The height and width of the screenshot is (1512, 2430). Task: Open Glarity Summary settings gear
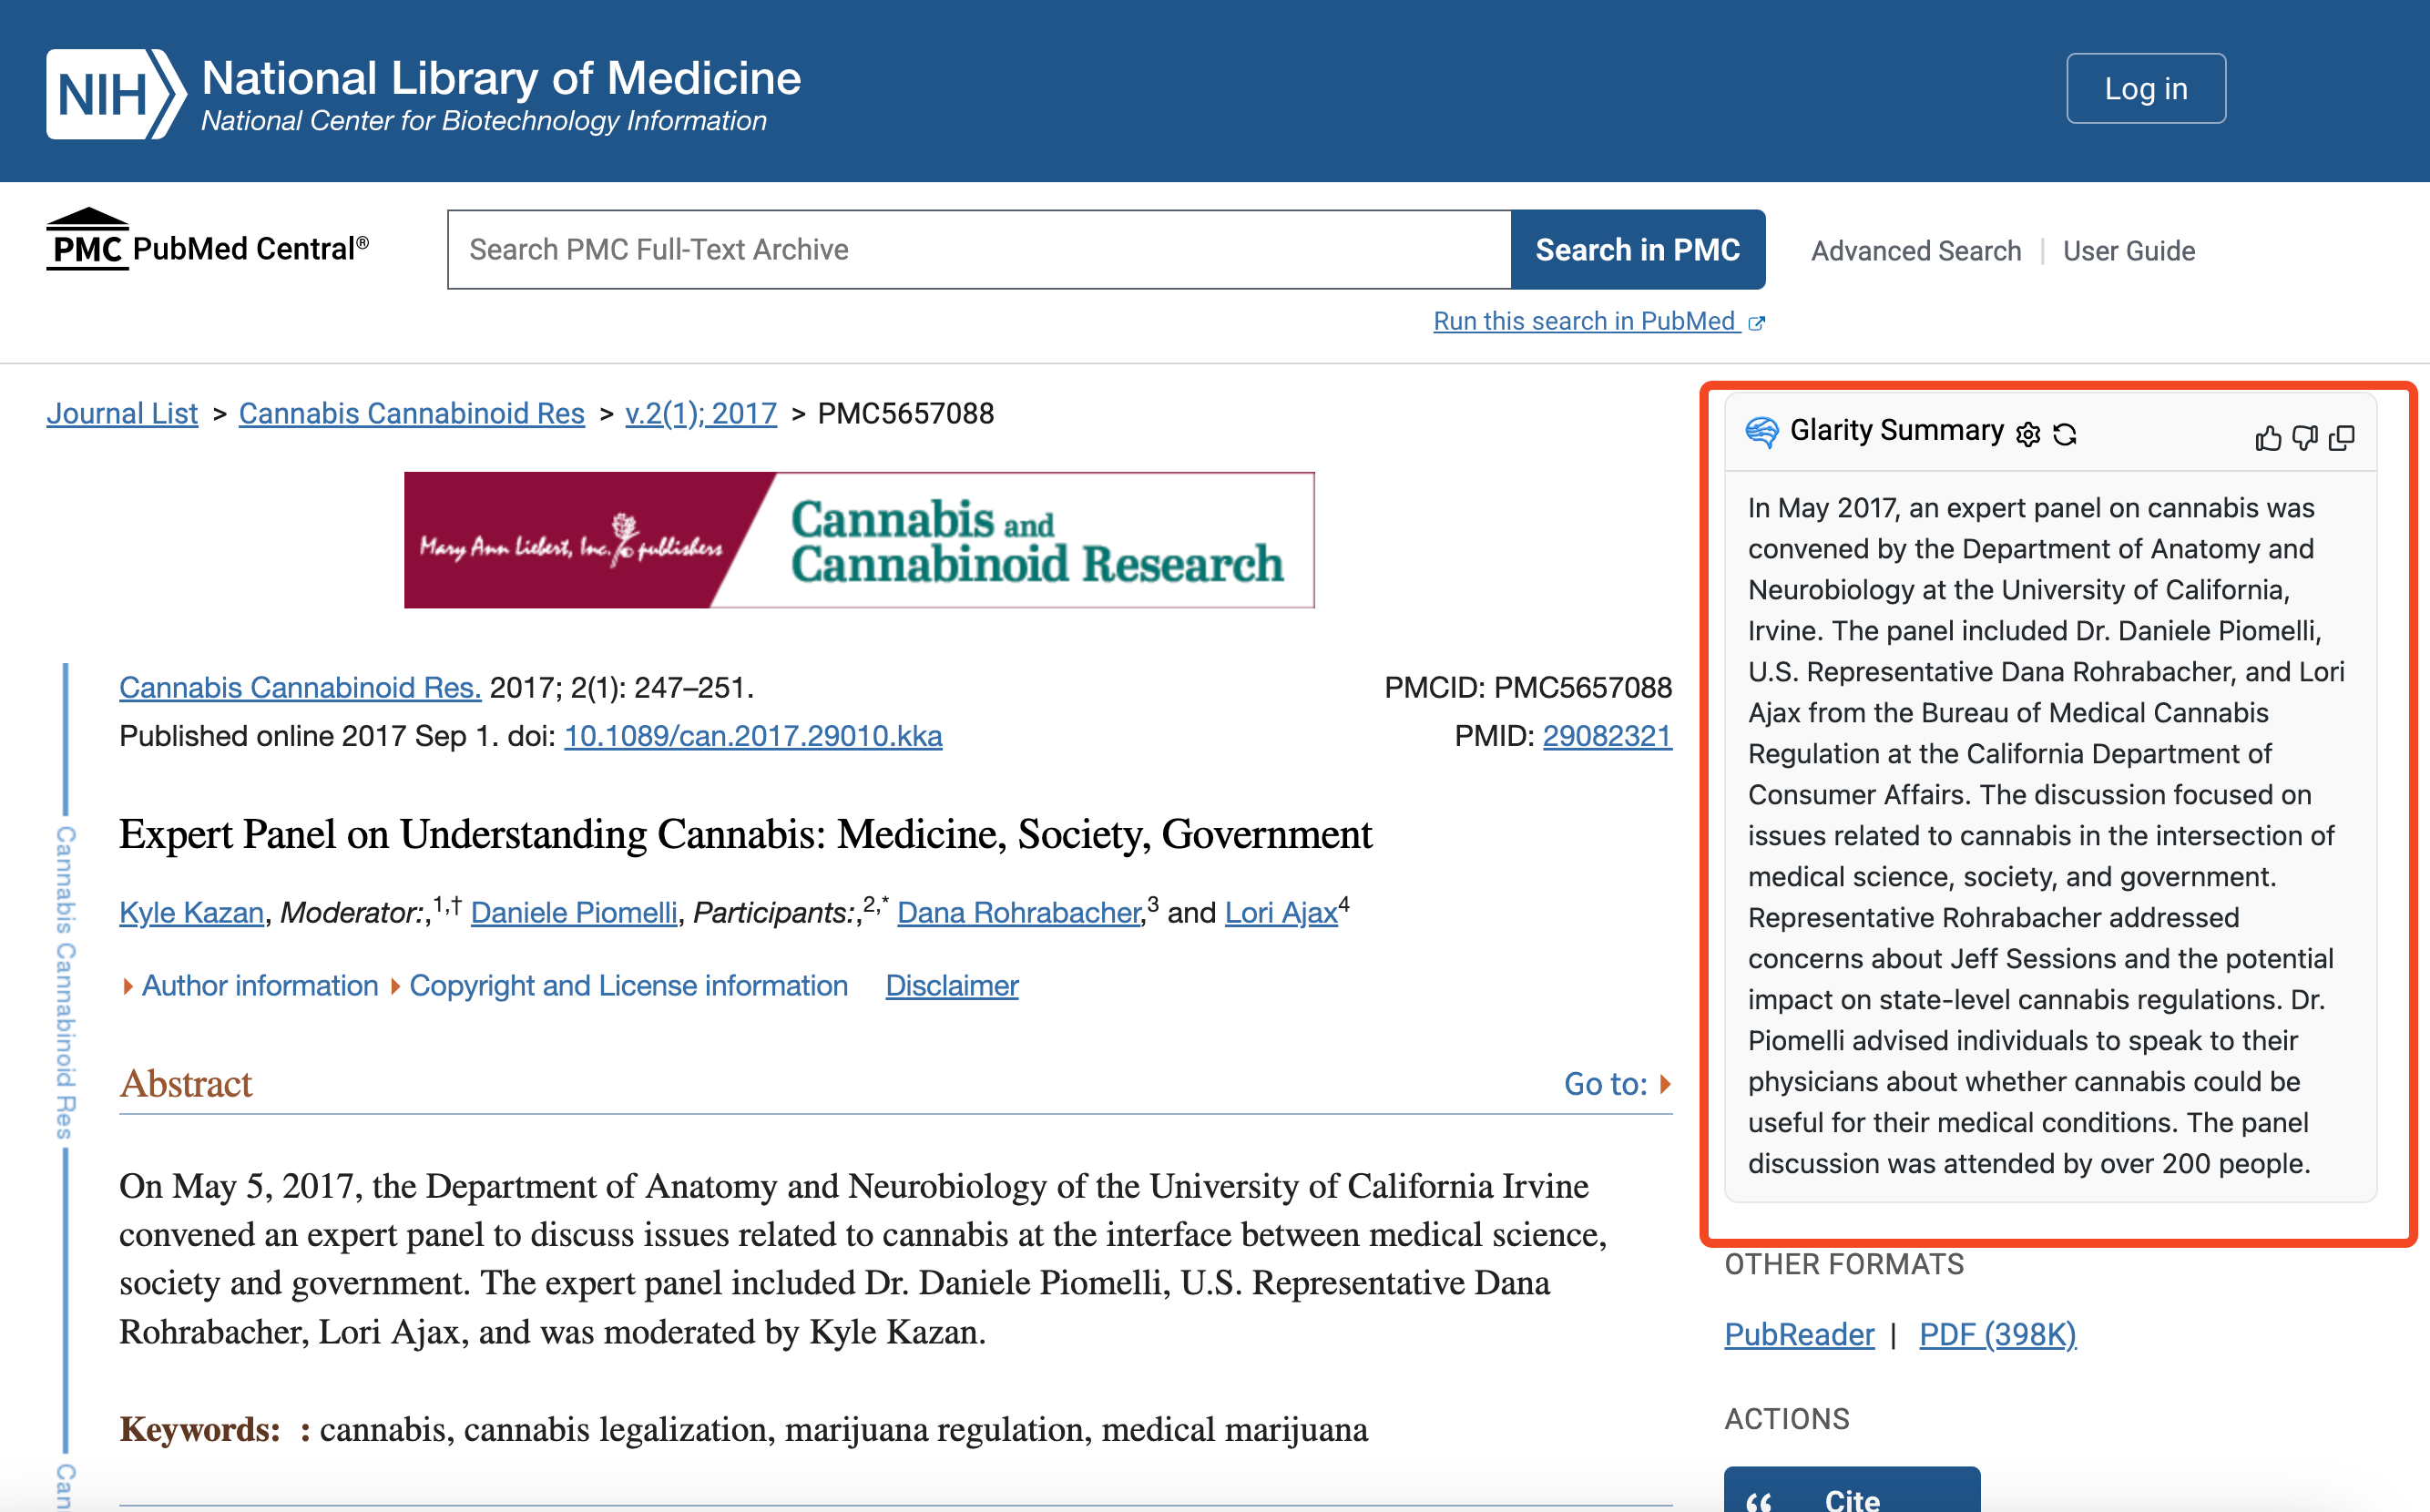(2028, 434)
